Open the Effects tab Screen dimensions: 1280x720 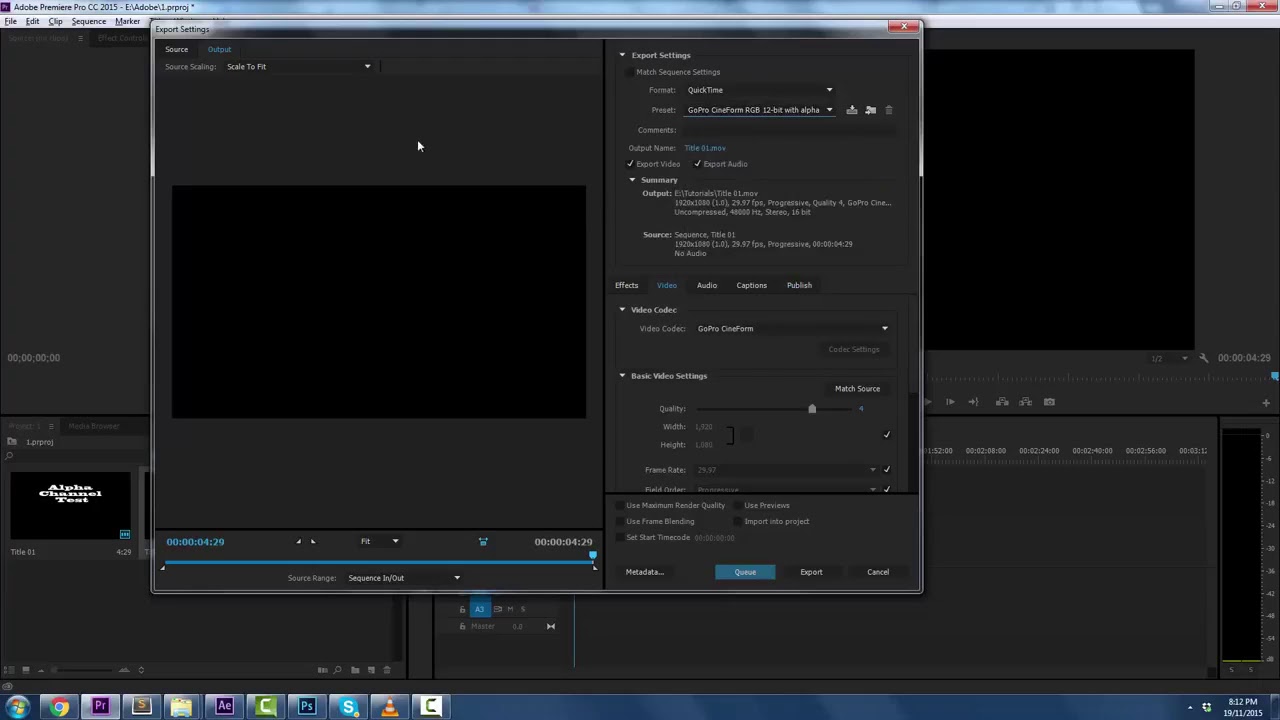[x=626, y=286]
